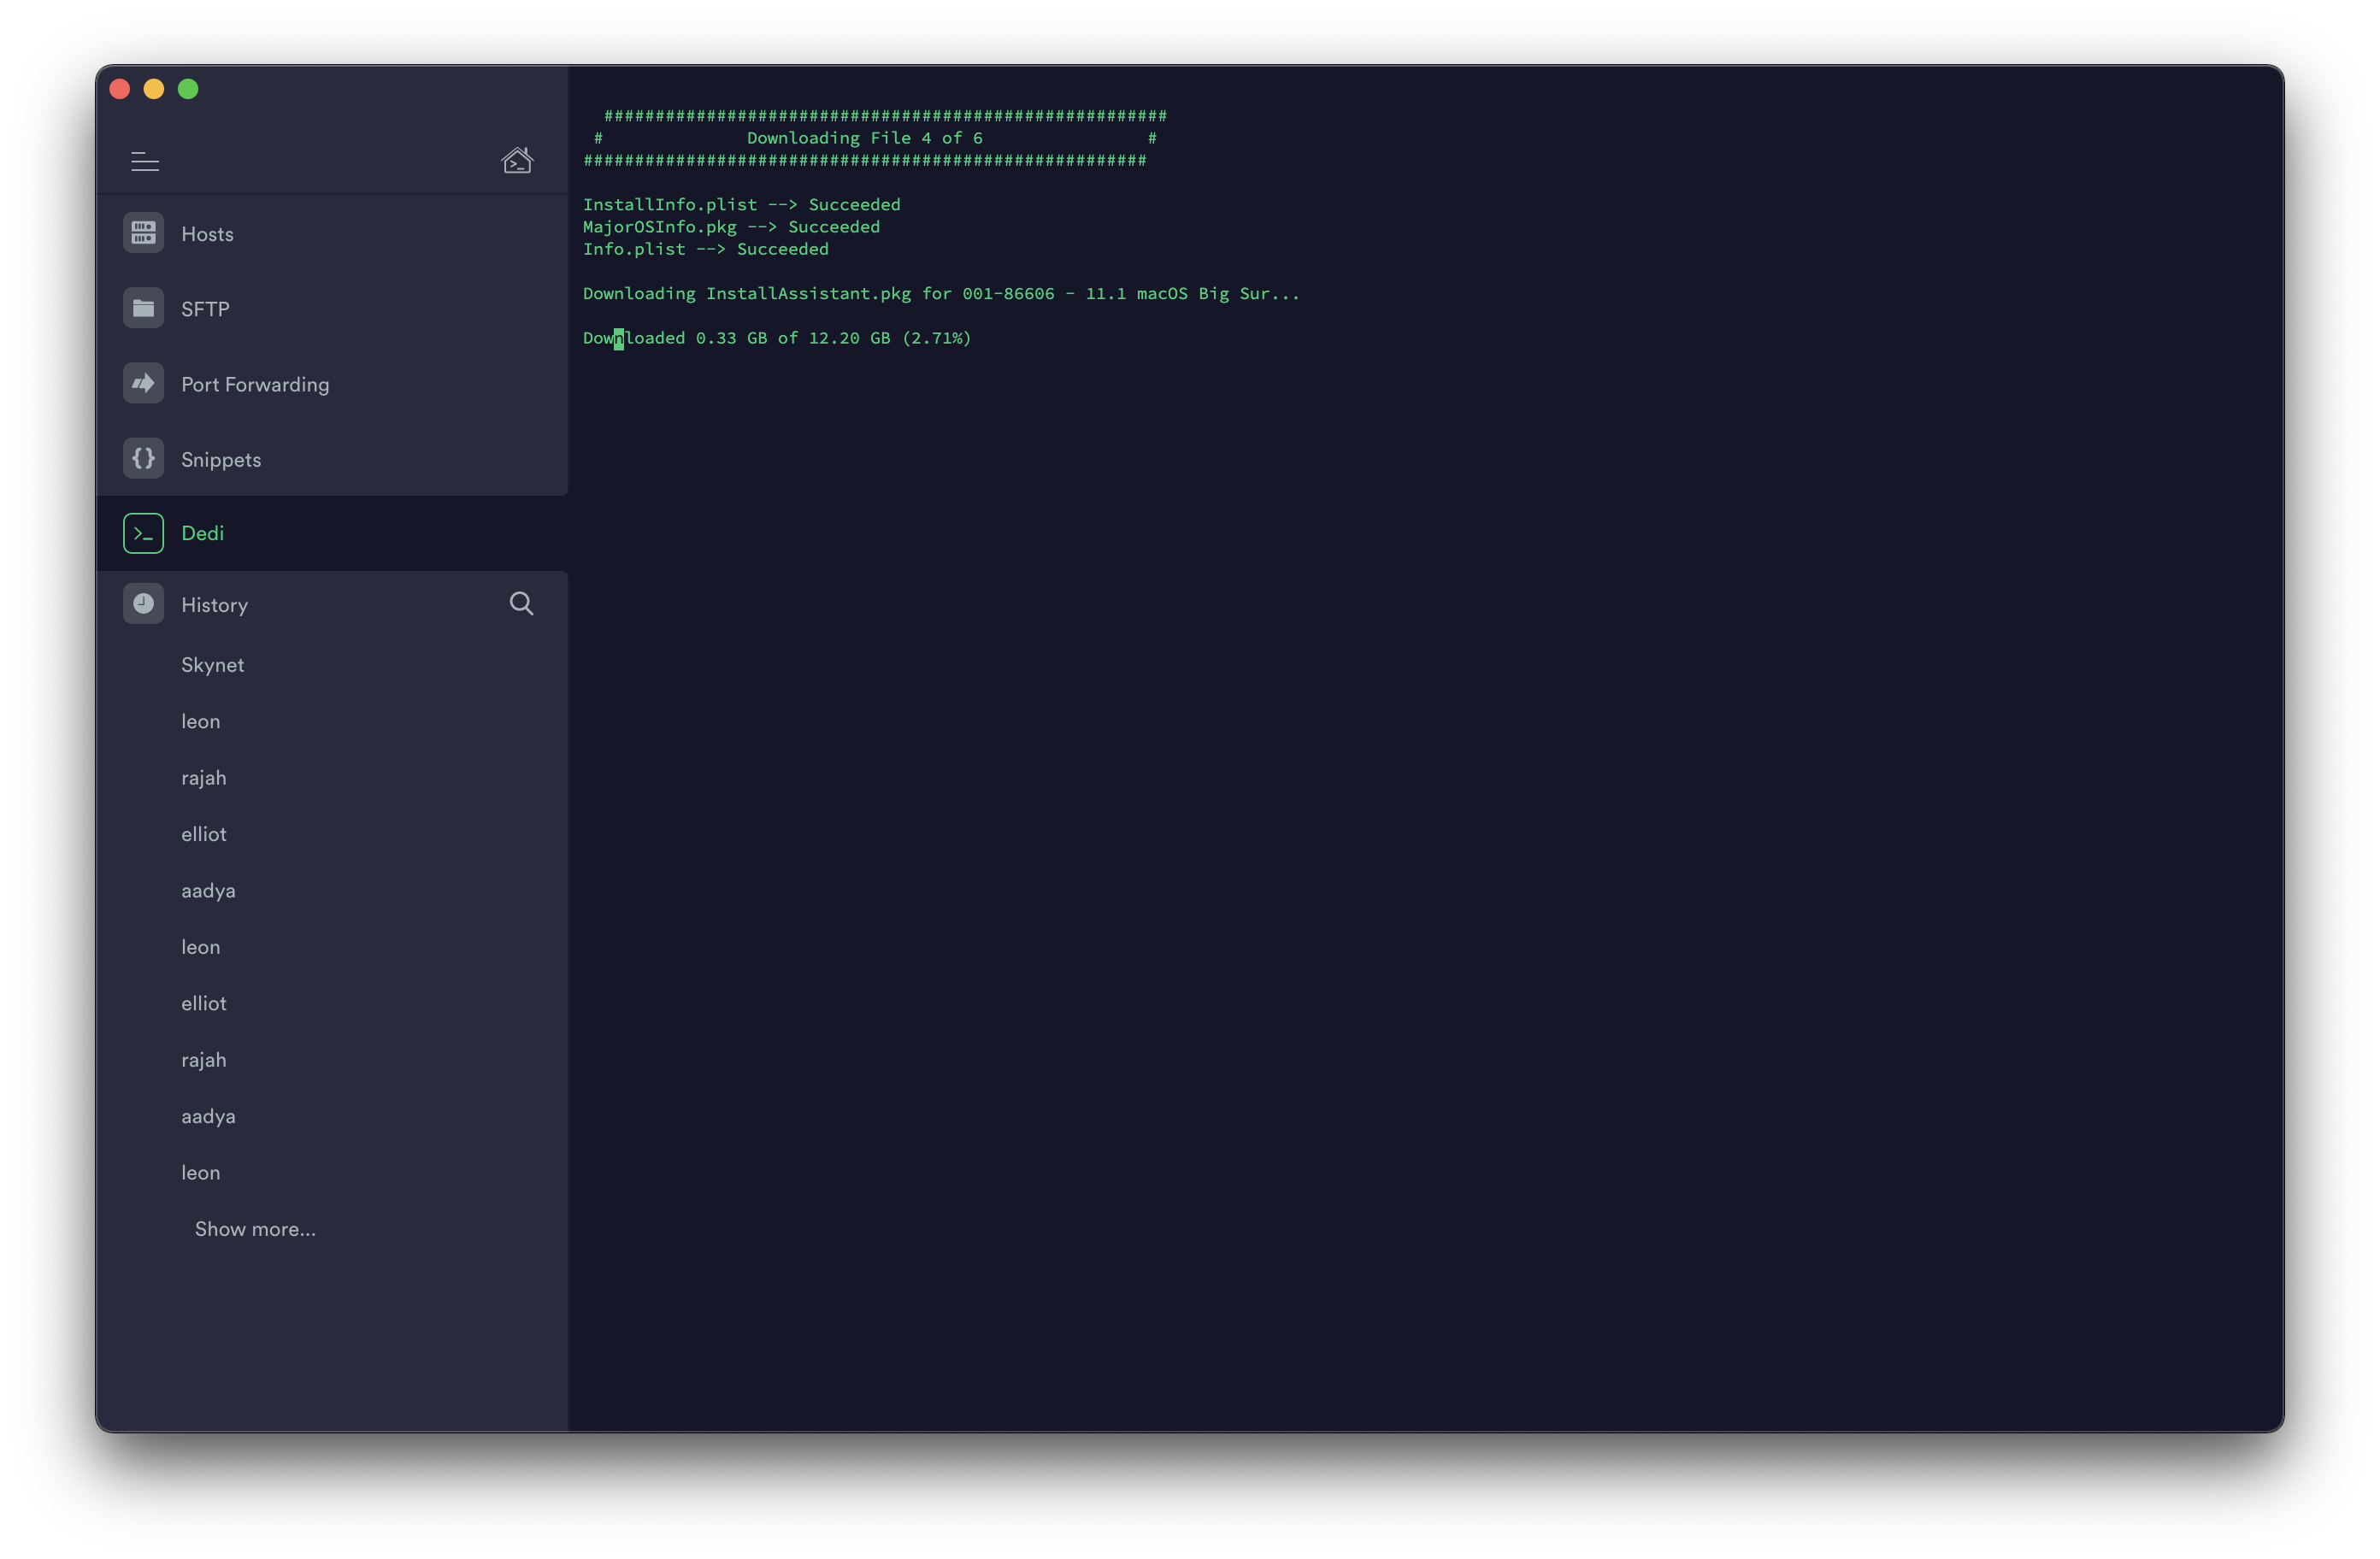Open the last aadya history entry
Viewport: 2380px width, 1559px height.
208,1117
